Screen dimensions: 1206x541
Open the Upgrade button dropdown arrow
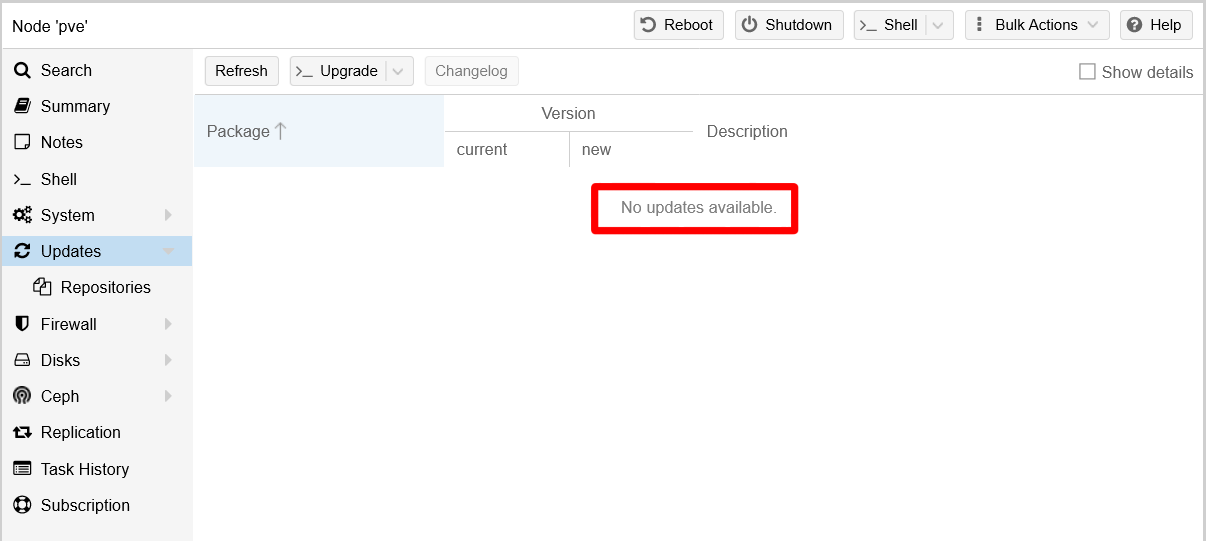tap(399, 71)
